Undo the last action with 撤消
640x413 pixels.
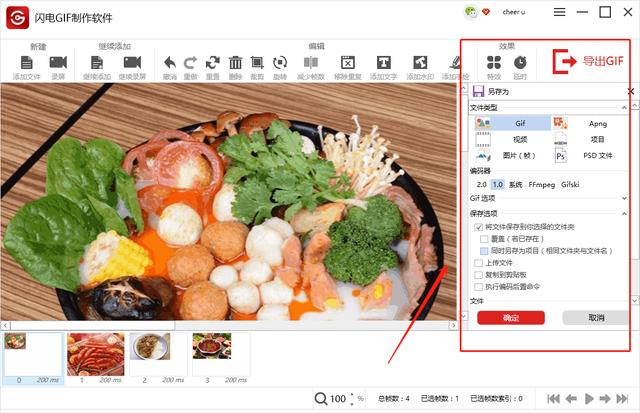(170, 62)
